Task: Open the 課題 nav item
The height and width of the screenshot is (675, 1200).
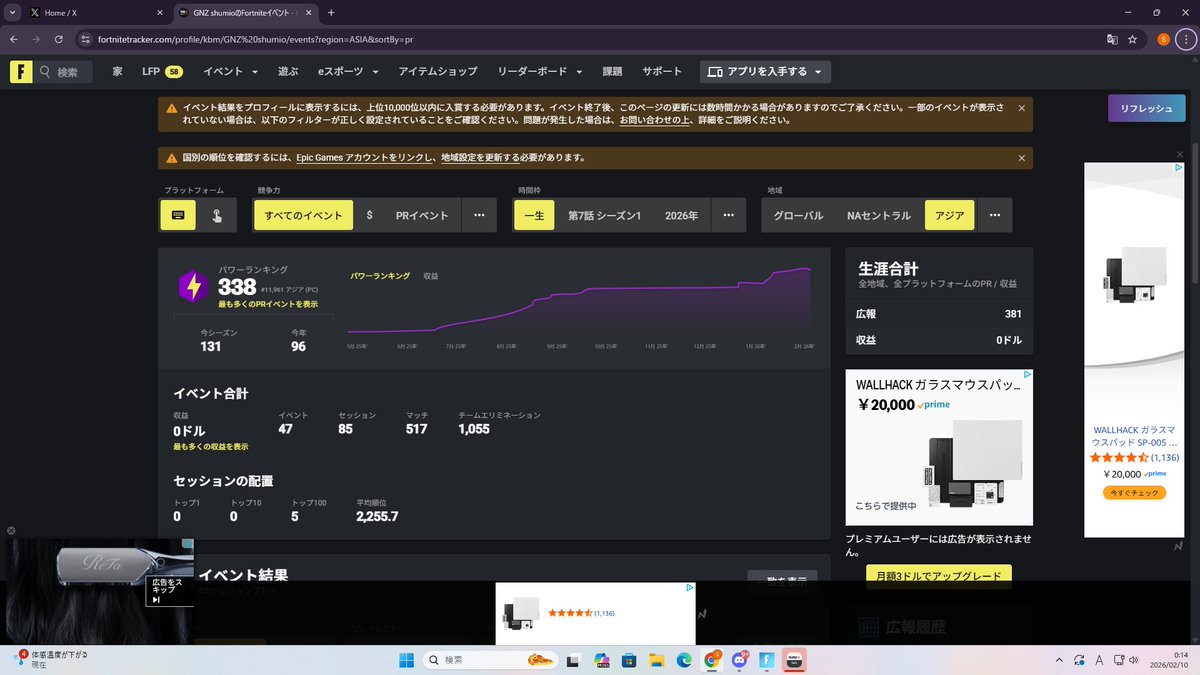Action: [x=612, y=72]
